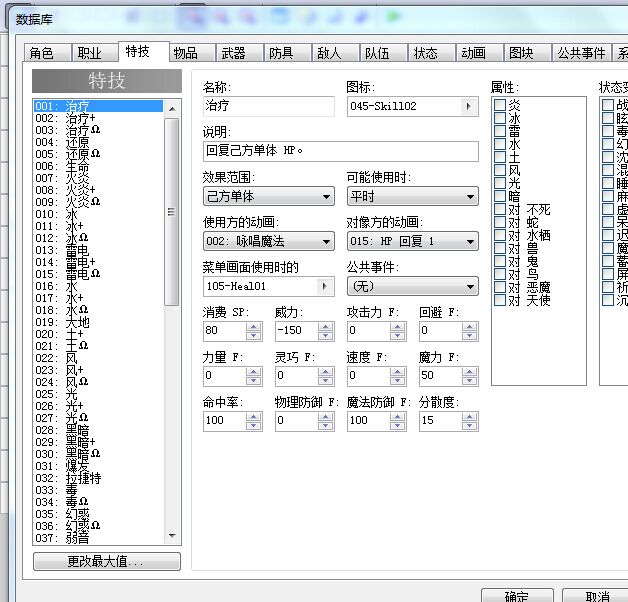Open the 图标 picker arrow for 045-Skill02
Viewport: 628px width, 602px height.
pos(468,106)
